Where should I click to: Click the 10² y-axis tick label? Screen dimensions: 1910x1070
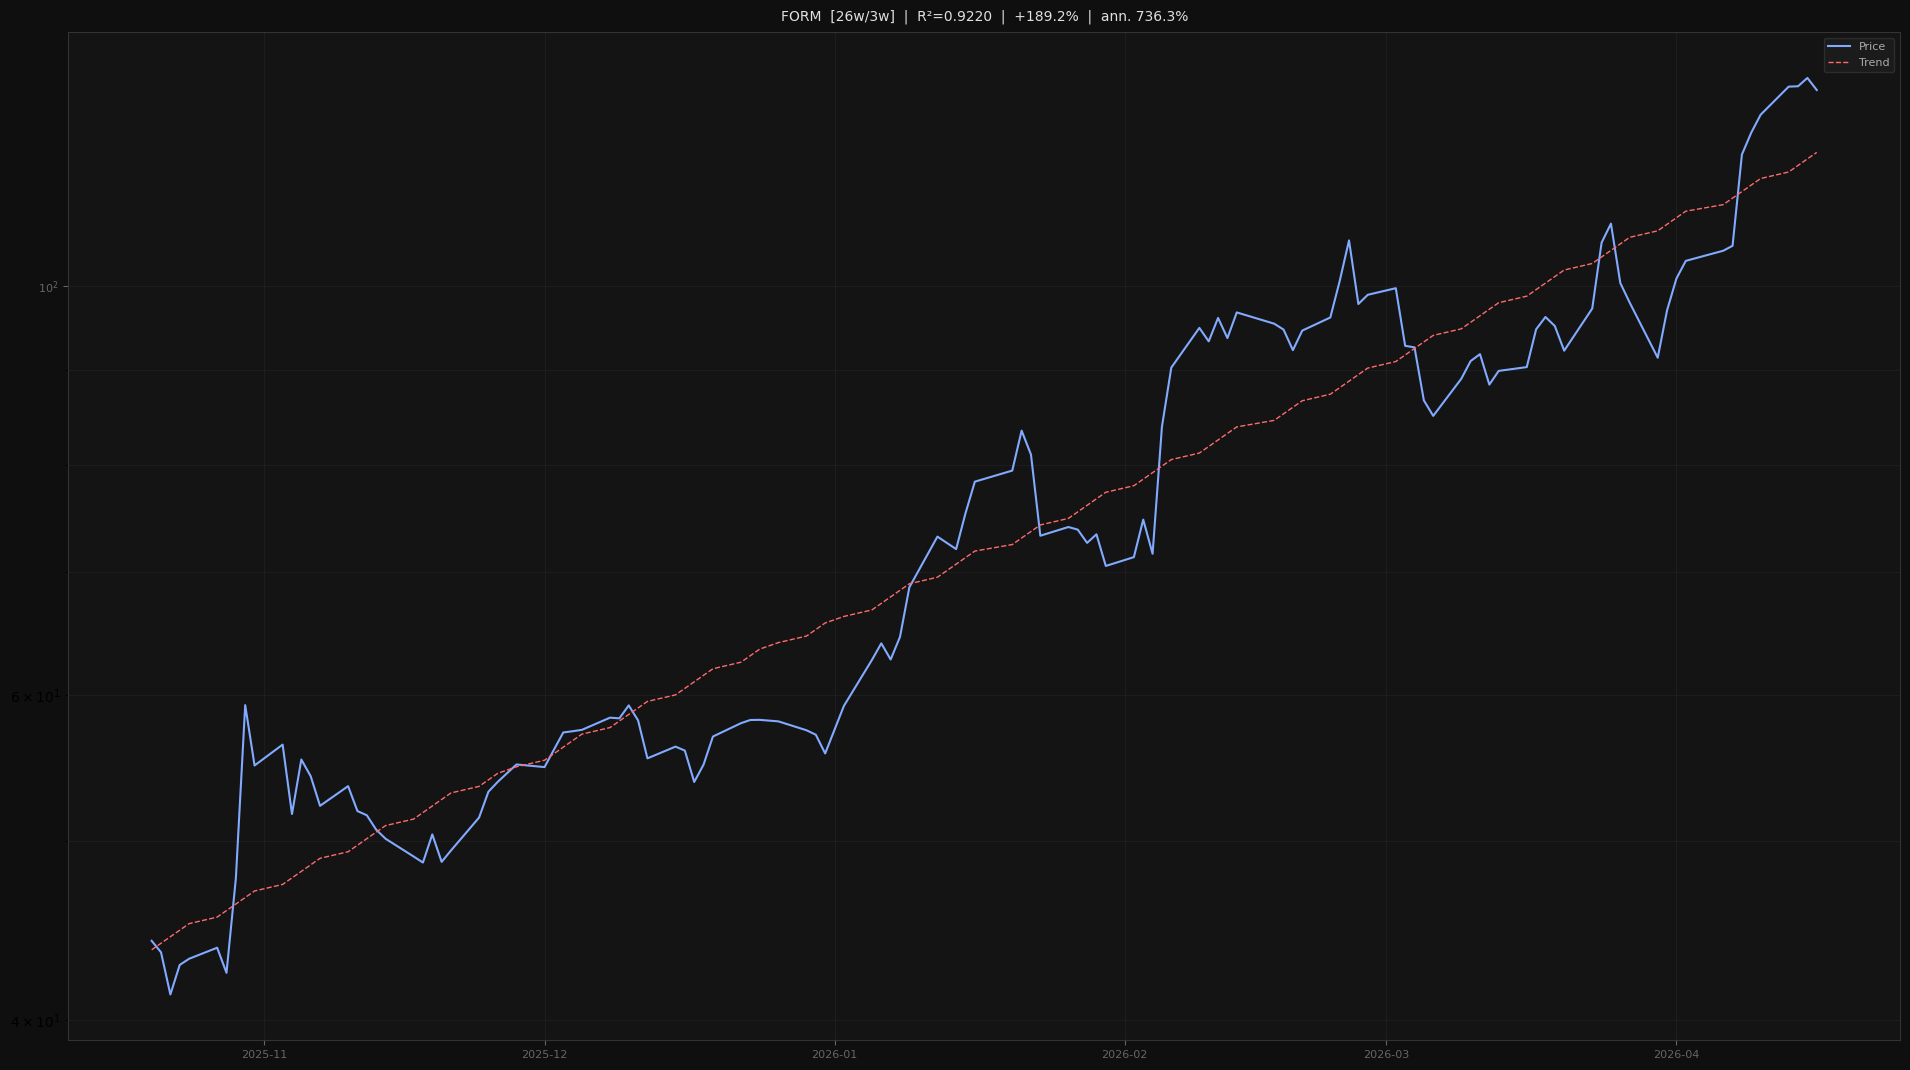(x=47, y=286)
